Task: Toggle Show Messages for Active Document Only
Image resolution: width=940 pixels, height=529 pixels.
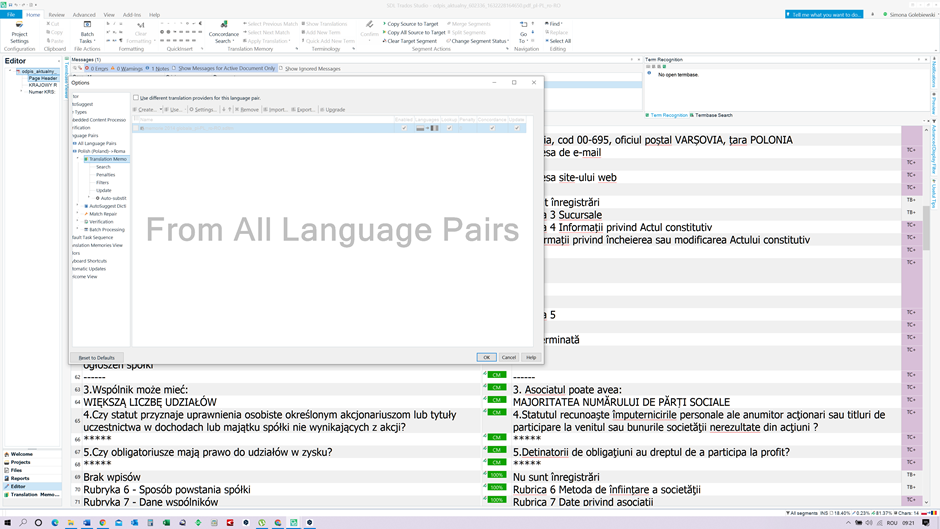Action: point(224,68)
